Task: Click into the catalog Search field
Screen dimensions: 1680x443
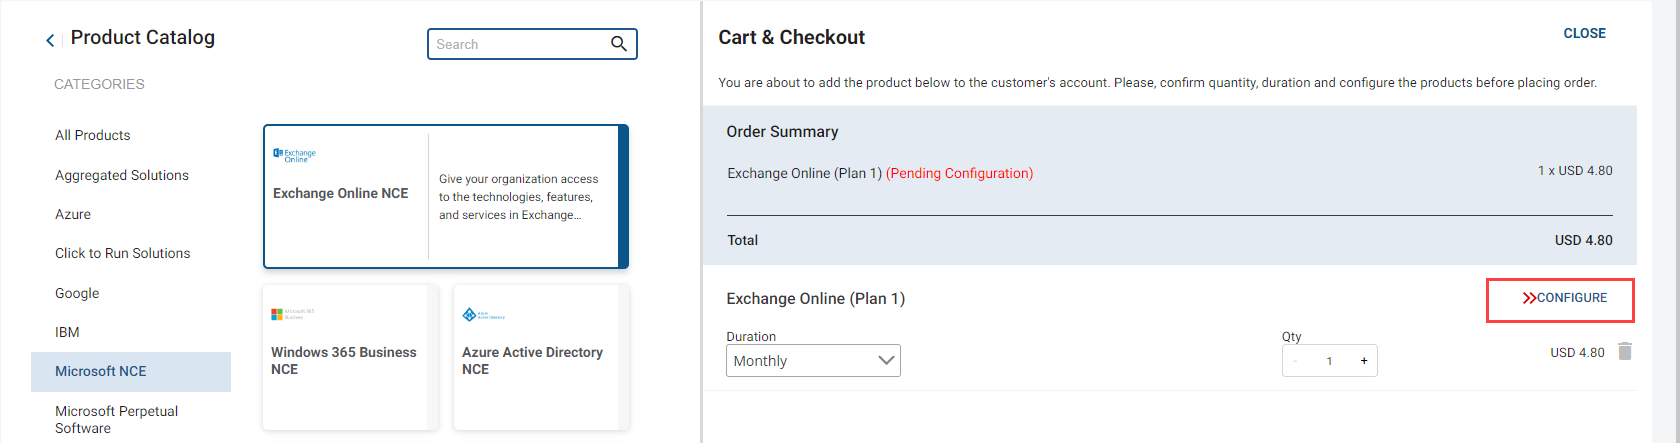Action: pyautogui.click(x=520, y=44)
